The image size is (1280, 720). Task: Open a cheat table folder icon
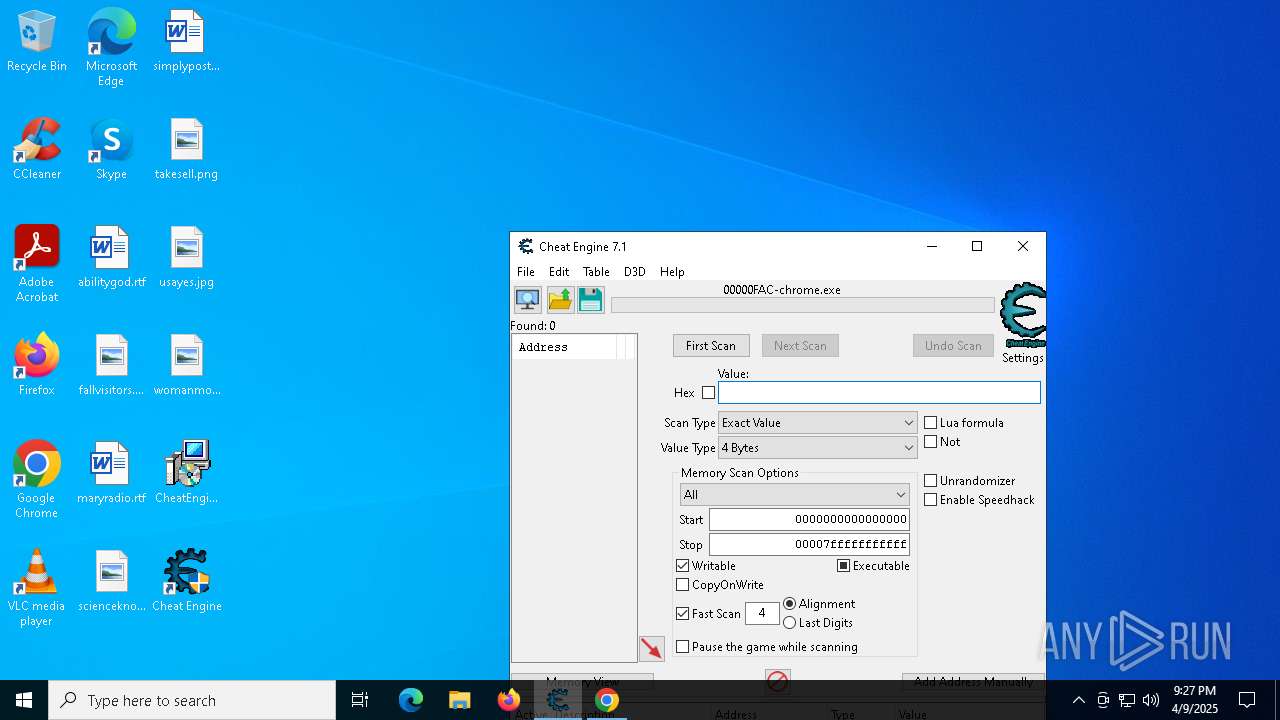click(560, 299)
